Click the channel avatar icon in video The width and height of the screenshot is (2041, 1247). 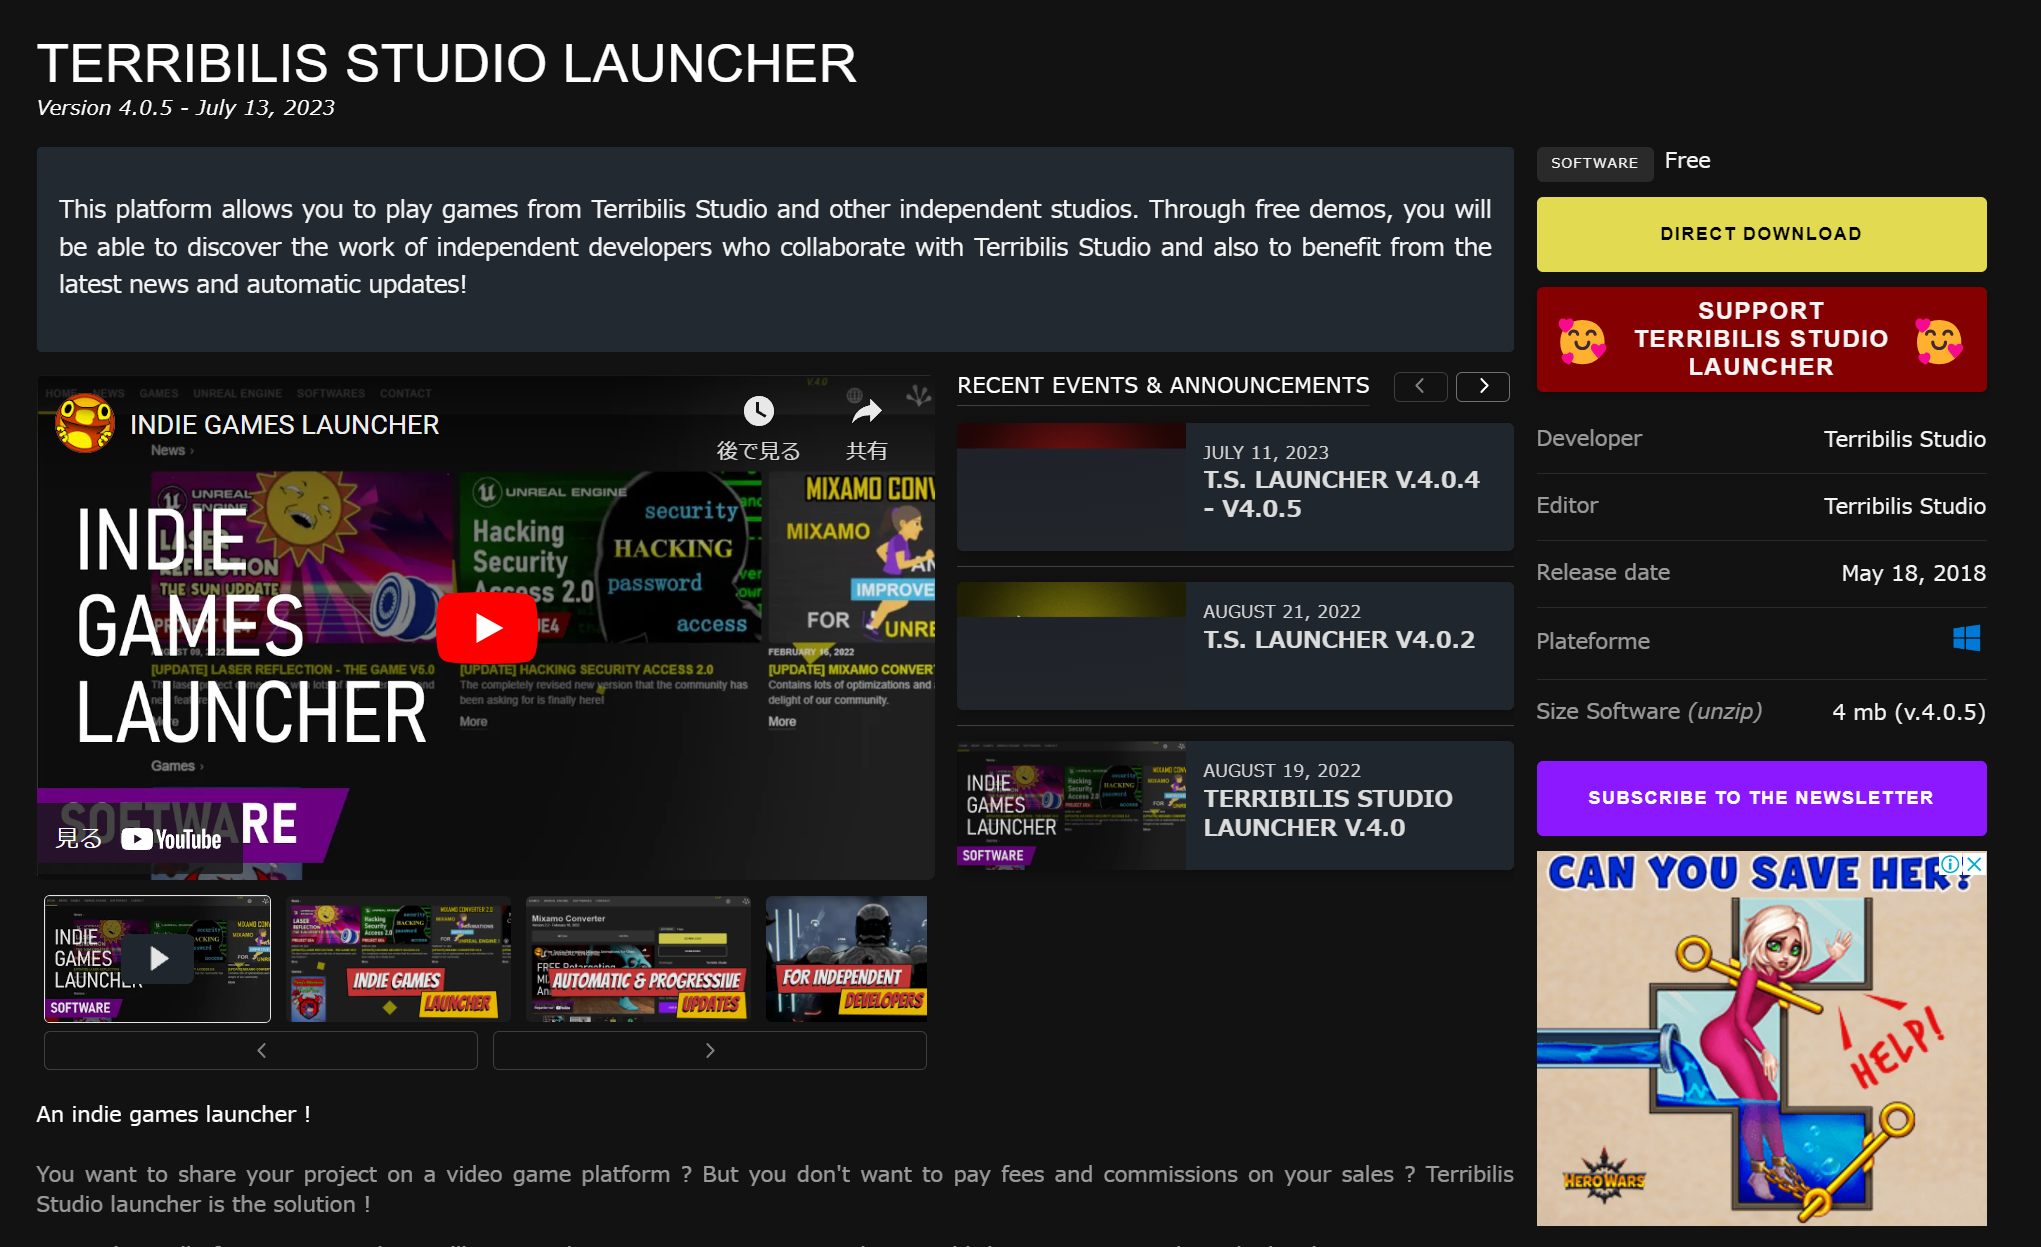coord(85,424)
